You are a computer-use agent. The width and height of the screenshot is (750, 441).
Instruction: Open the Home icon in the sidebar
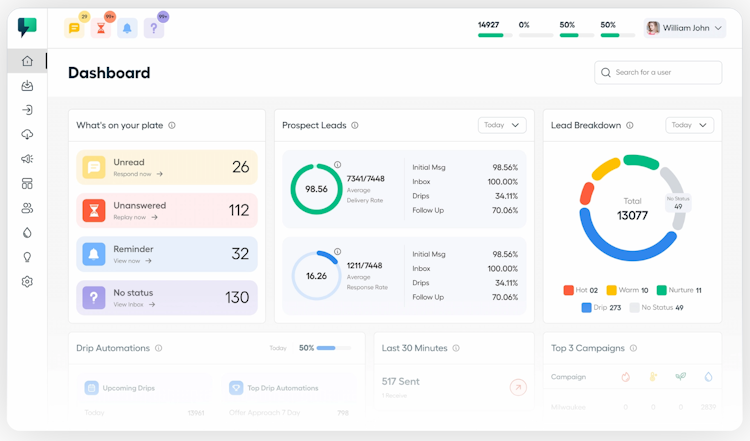(x=27, y=61)
